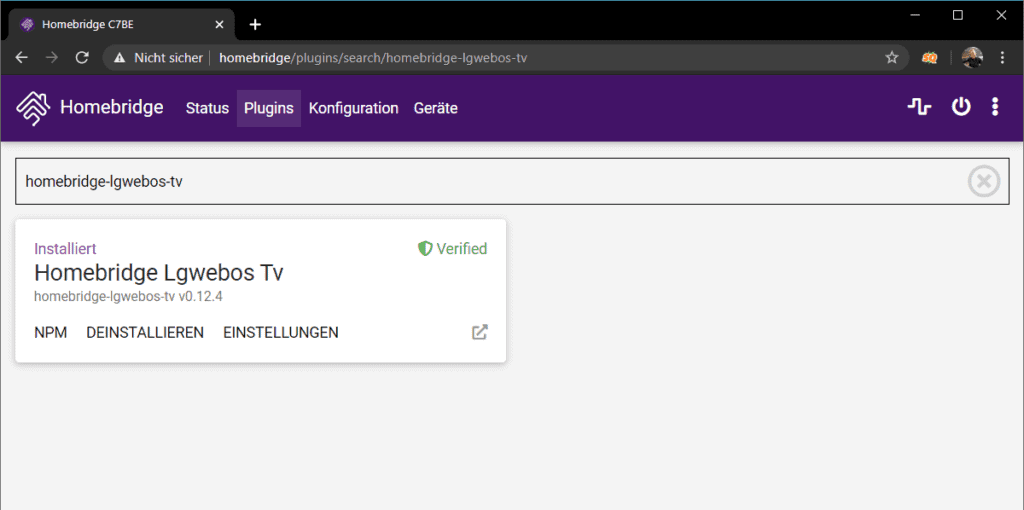This screenshot has width=1024, height=510.
Task: Select the Homebridge C7BE browser tab
Action: click(121, 25)
